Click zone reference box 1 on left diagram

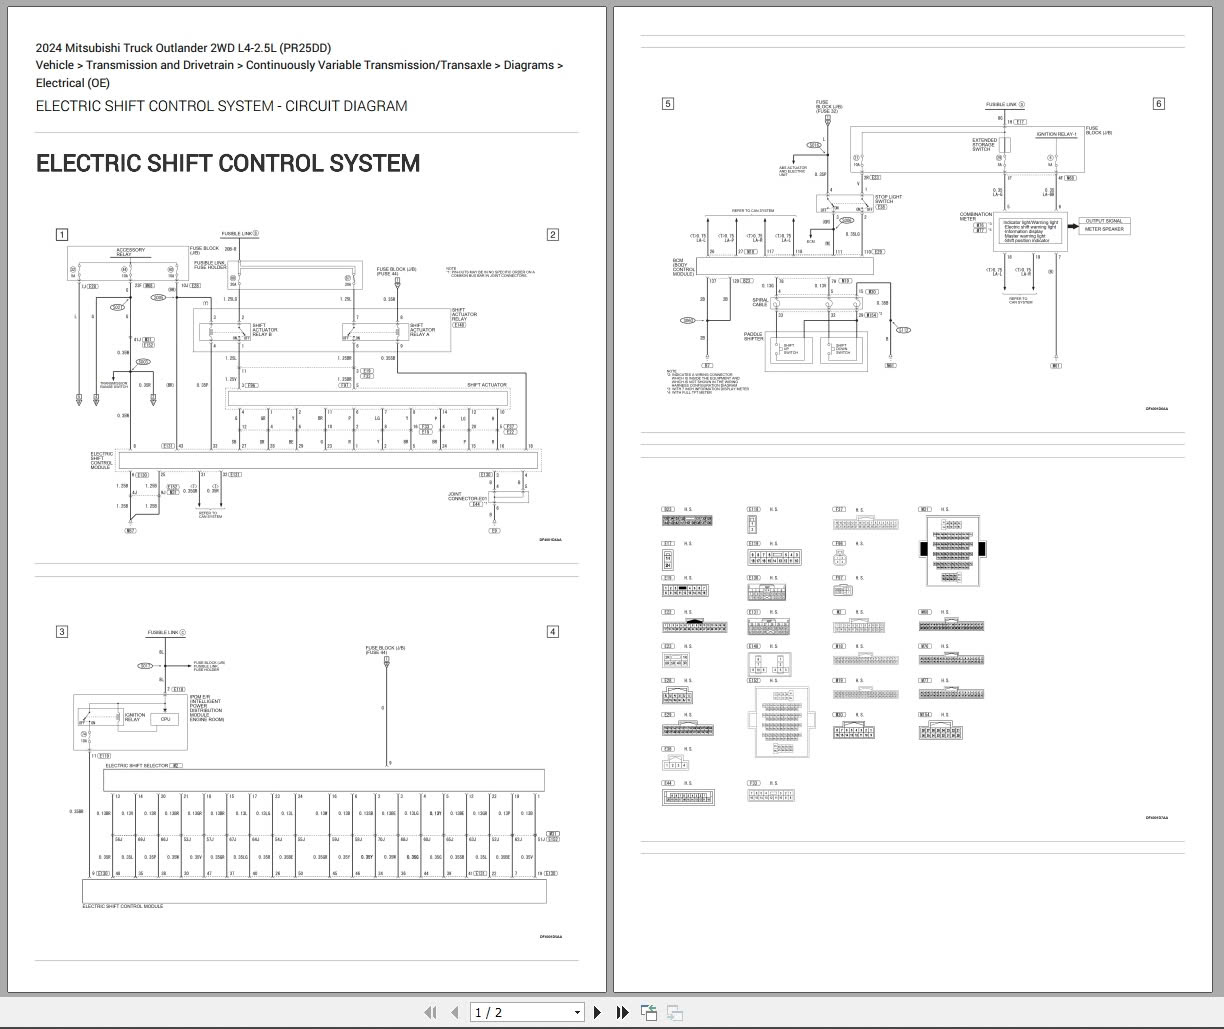62,234
